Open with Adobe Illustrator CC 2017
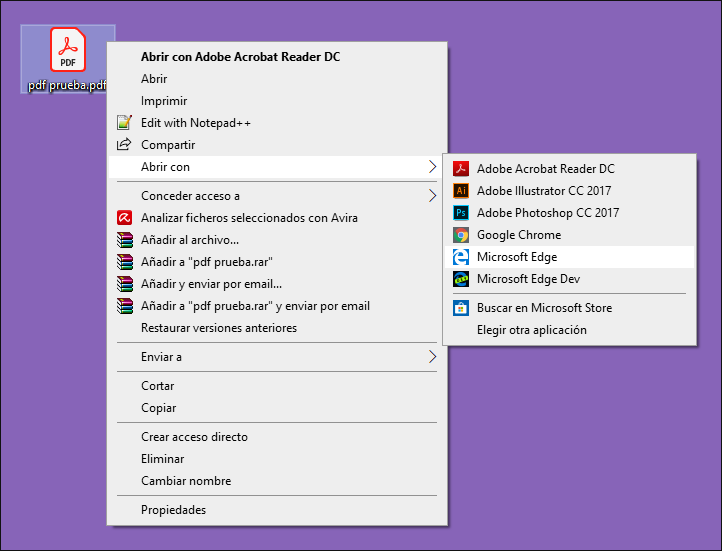 [570, 191]
